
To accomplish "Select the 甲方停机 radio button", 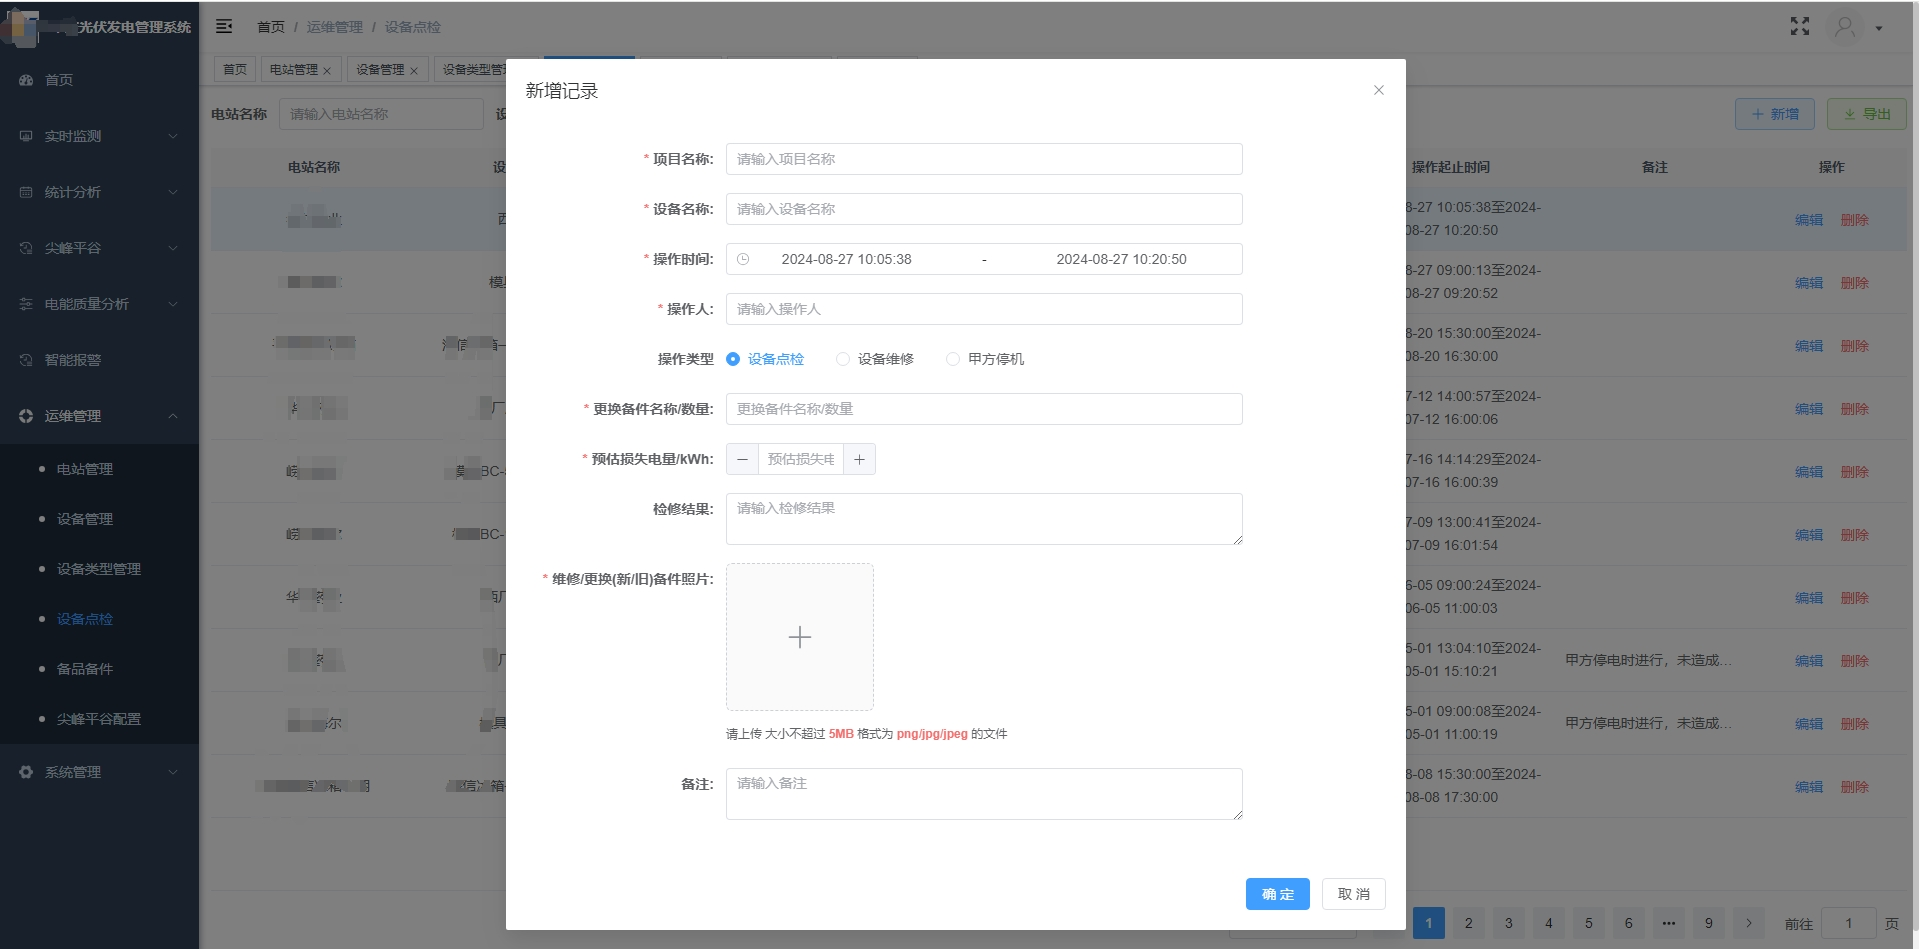I will tap(953, 359).
